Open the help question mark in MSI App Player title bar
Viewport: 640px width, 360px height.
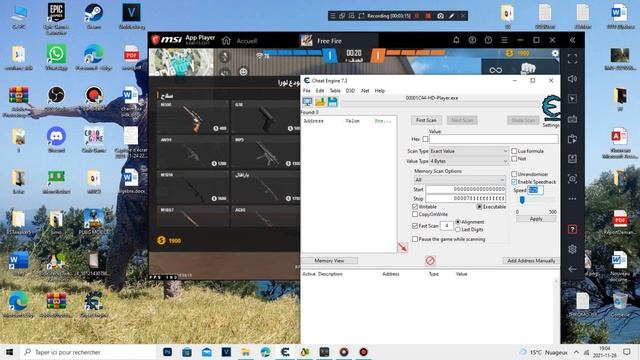click(488, 40)
